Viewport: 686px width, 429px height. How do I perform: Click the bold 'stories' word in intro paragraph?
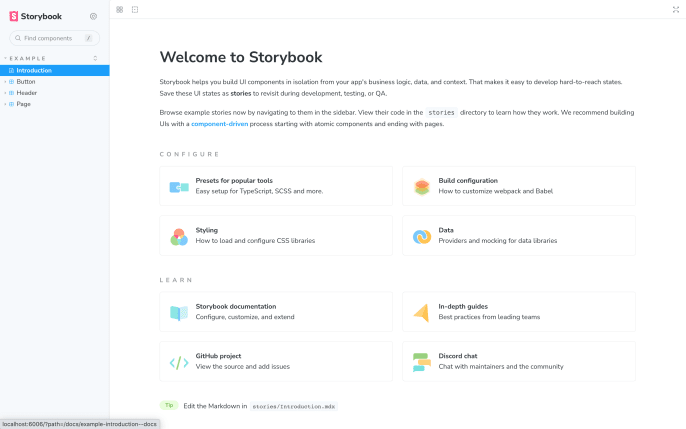[x=241, y=93]
